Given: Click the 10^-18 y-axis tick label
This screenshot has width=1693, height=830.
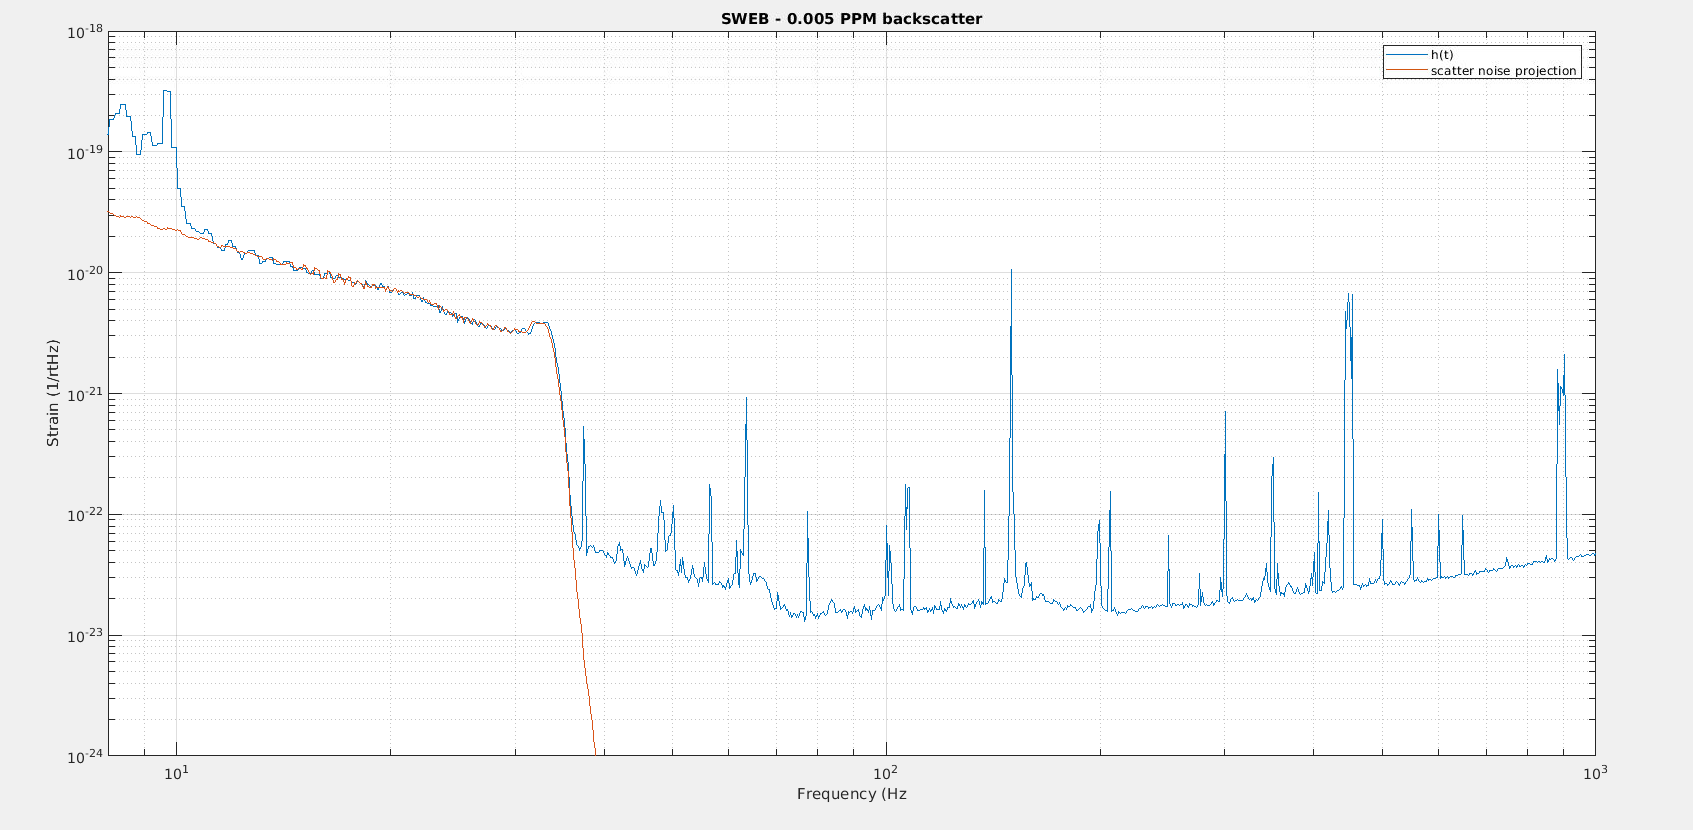Looking at the screenshot, I should coord(85,33).
